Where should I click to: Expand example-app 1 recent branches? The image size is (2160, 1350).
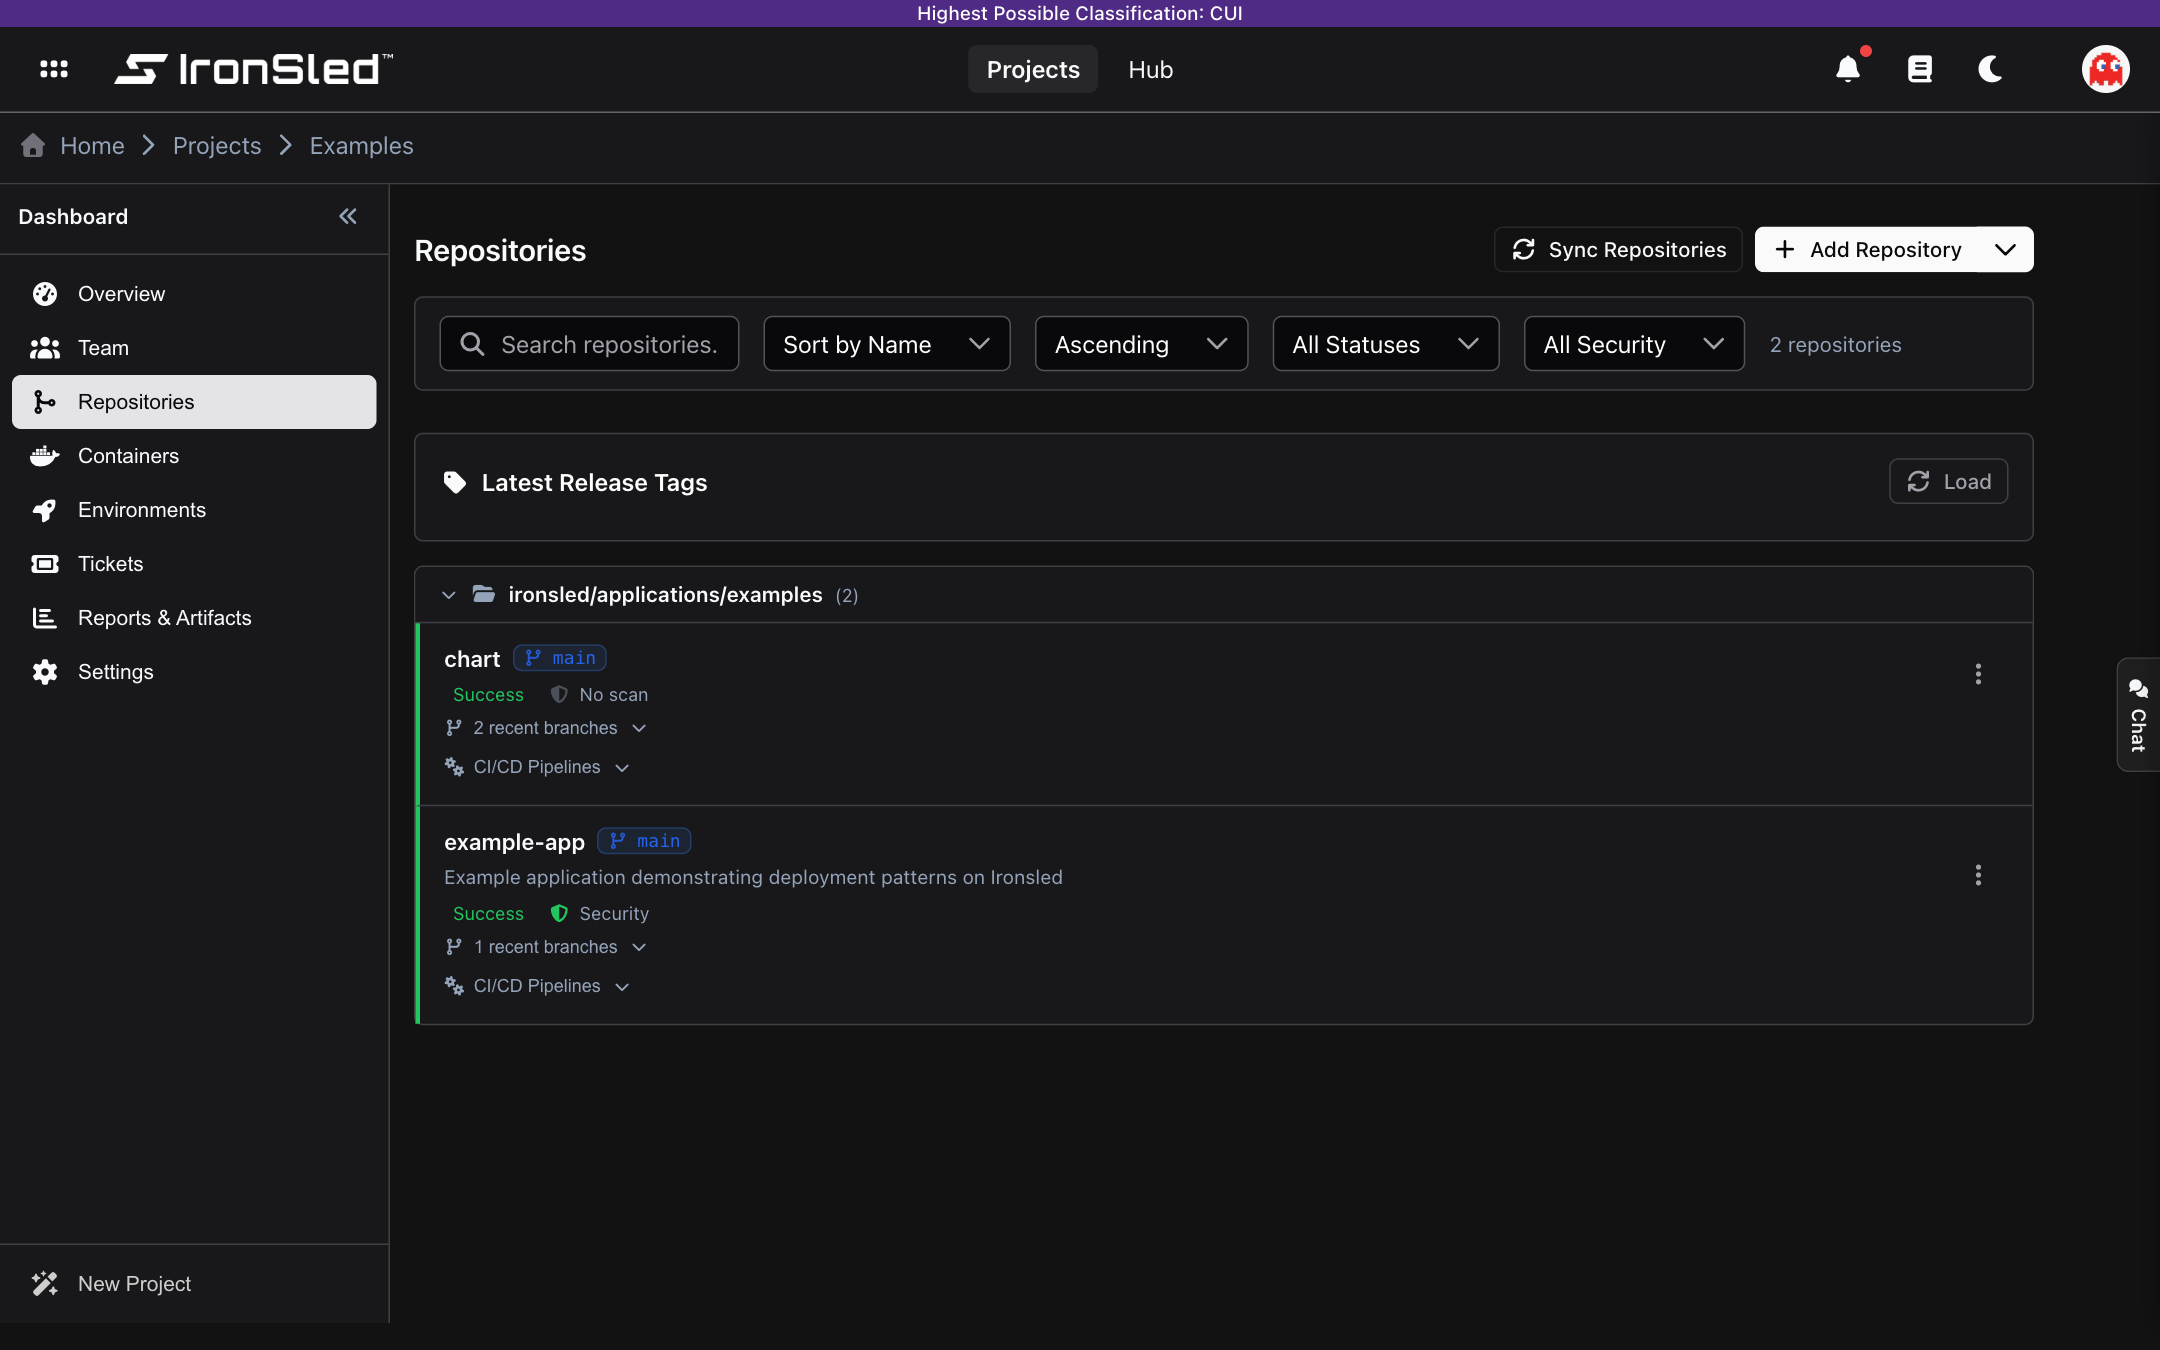click(546, 947)
